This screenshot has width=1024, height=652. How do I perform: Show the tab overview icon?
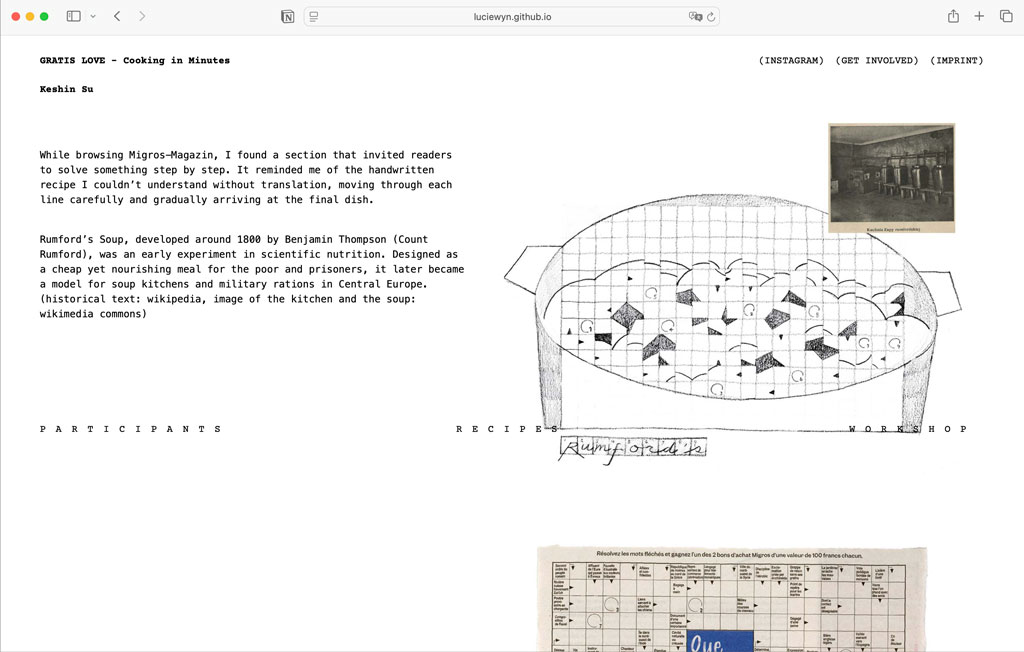pyautogui.click(x=1006, y=16)
